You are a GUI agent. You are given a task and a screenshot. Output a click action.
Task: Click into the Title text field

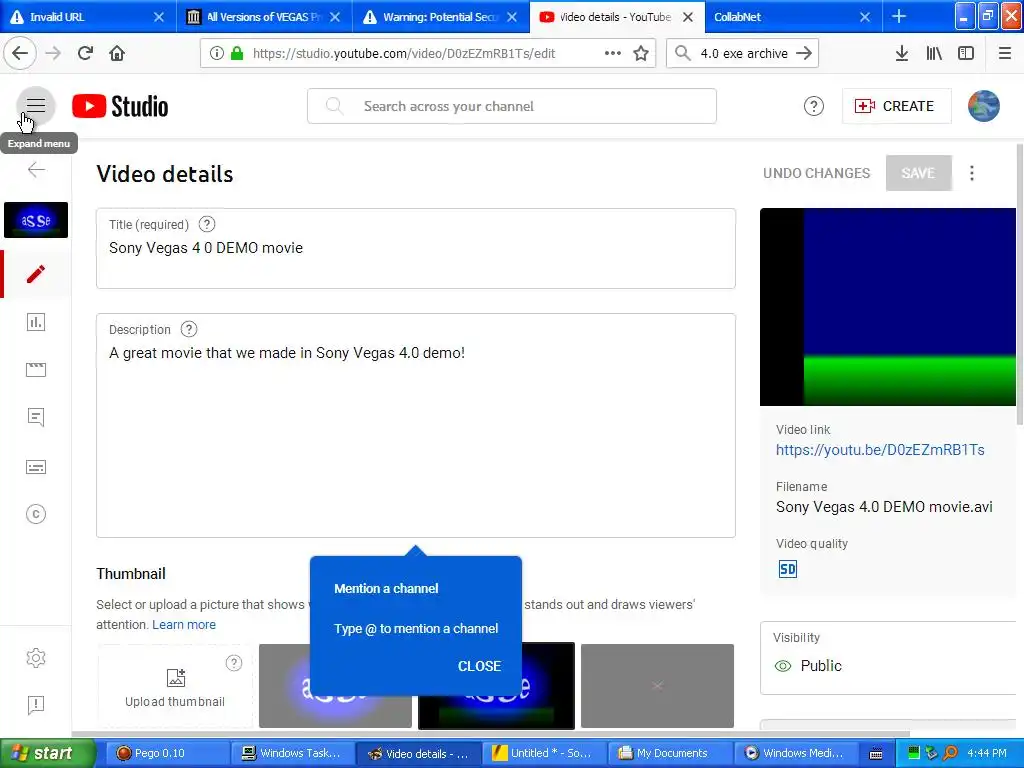point(415,248)
